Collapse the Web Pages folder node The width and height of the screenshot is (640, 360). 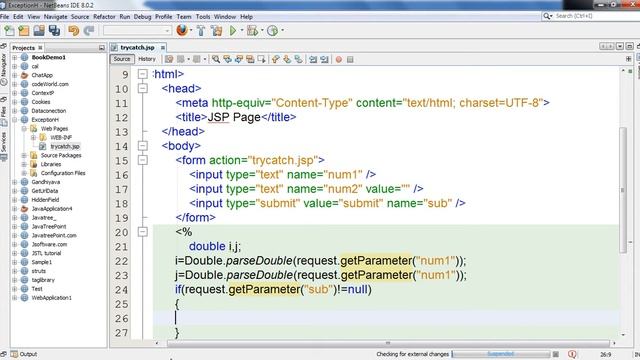point(24,129)
